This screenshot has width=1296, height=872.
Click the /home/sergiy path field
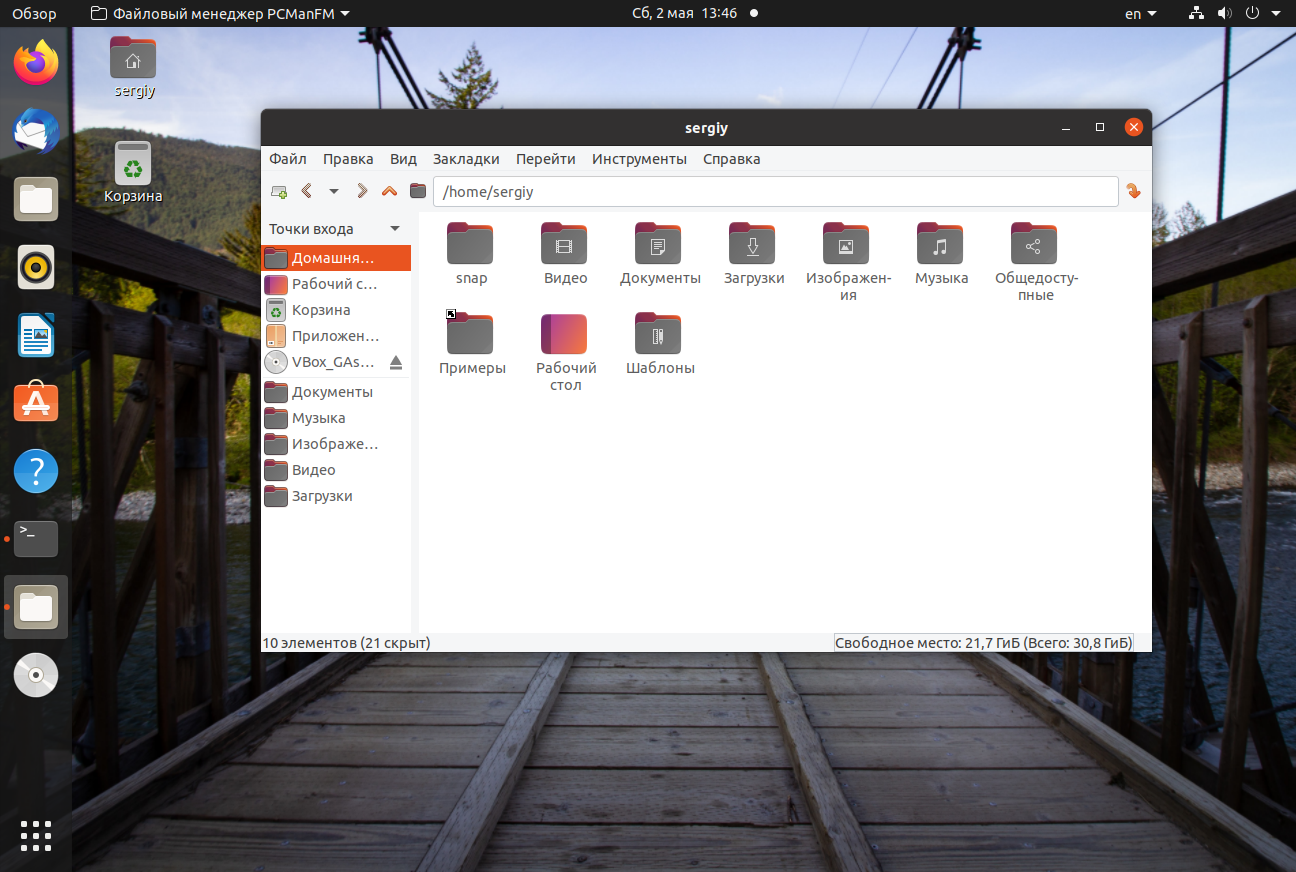775,191
